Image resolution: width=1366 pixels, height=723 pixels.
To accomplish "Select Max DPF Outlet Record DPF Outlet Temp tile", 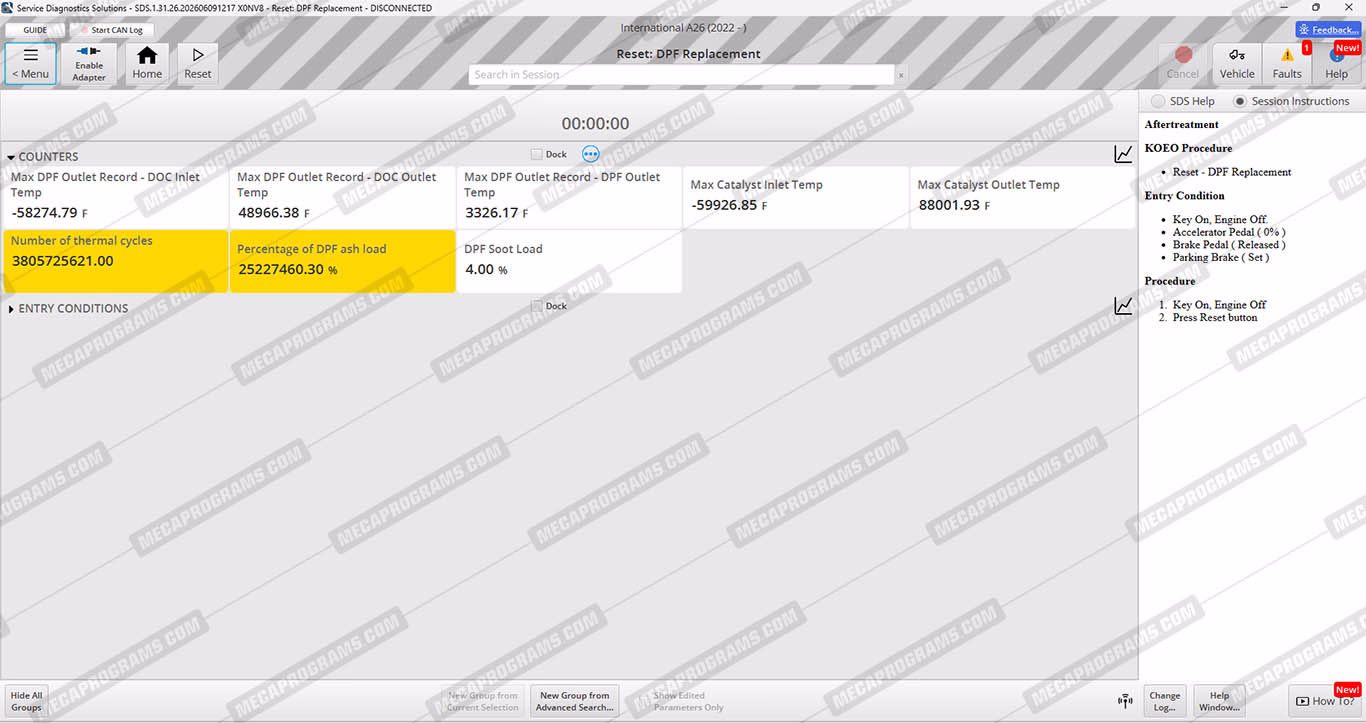I will click(x=569, y=197).
